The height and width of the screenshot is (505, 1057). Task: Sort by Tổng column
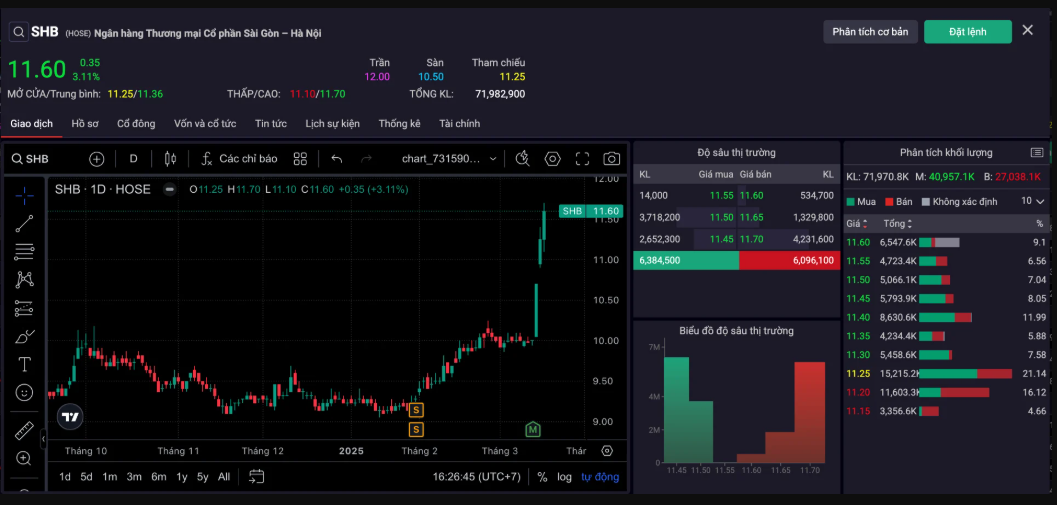(x=897, y=223)
